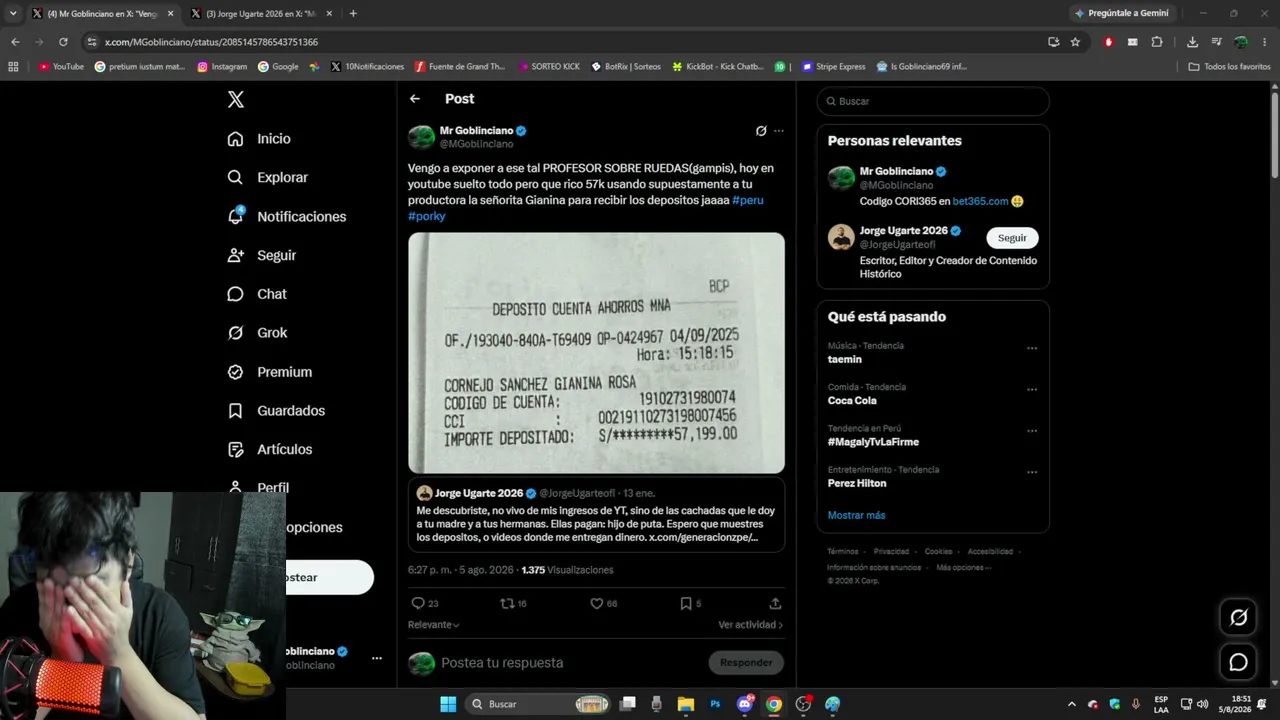The width and height of the screenshot is (1280, 720).
Task: Open the Seguir people icon
Action: [235, 255]
